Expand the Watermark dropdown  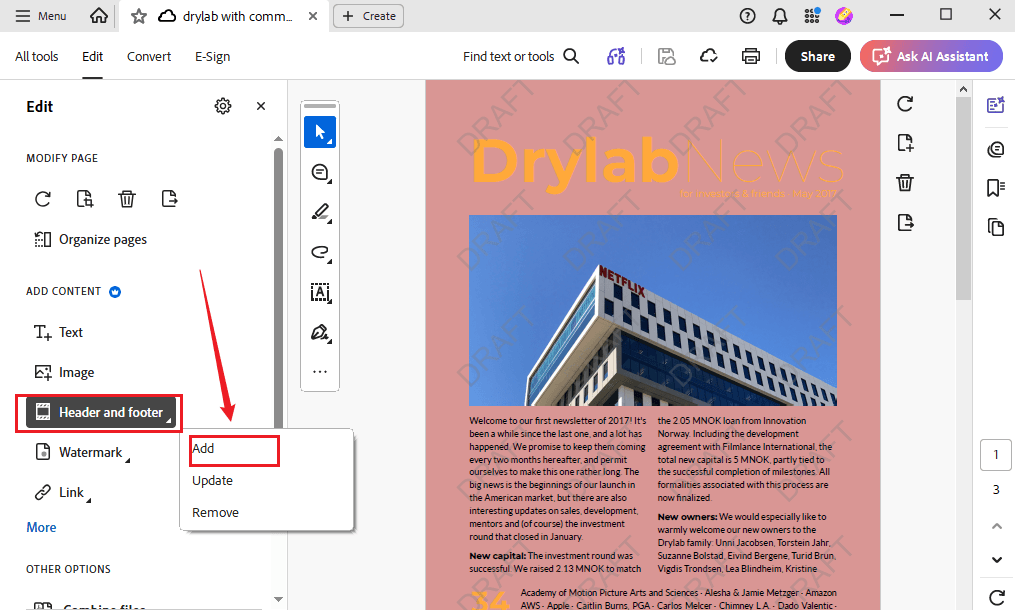[82, 452]
